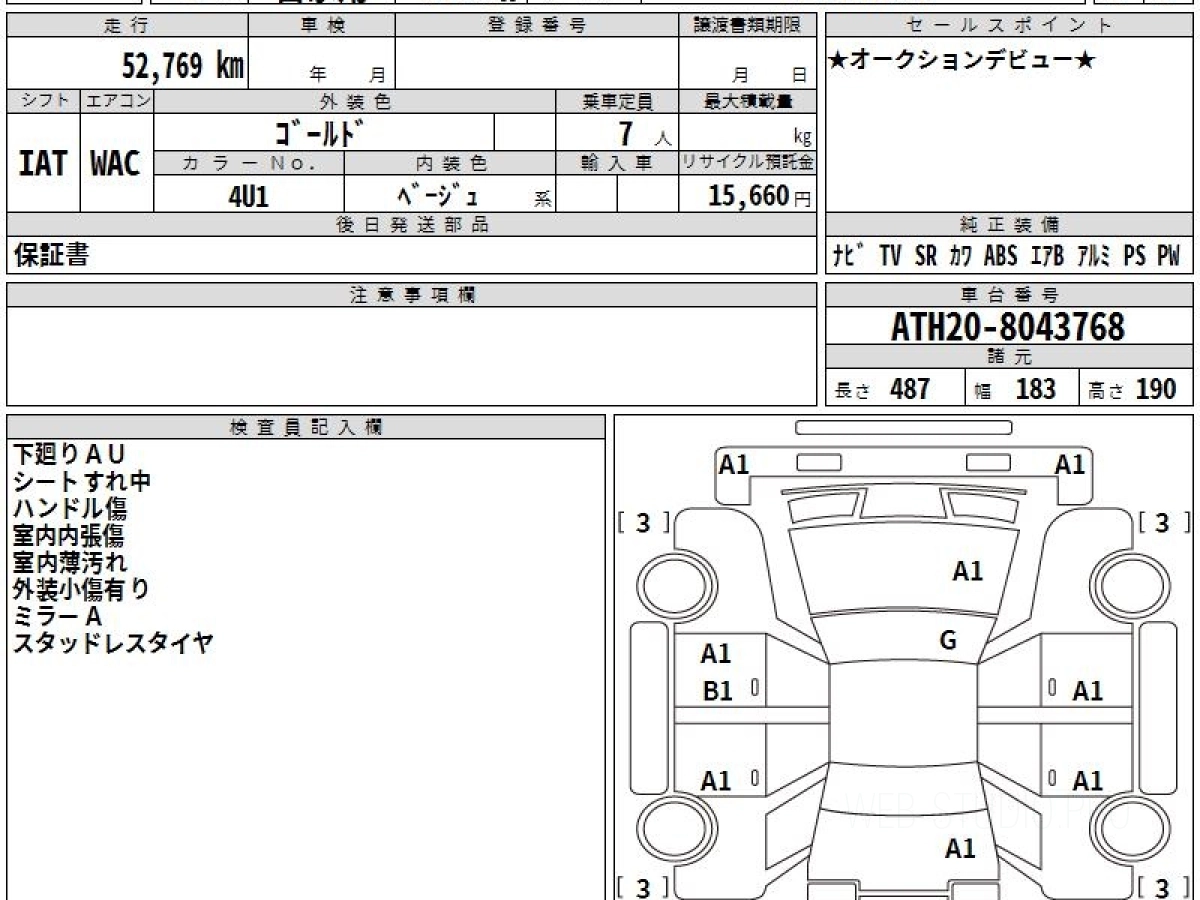Click the シートすれ中 inspector note
The image size is (1200, 900).
pos(81,481)
